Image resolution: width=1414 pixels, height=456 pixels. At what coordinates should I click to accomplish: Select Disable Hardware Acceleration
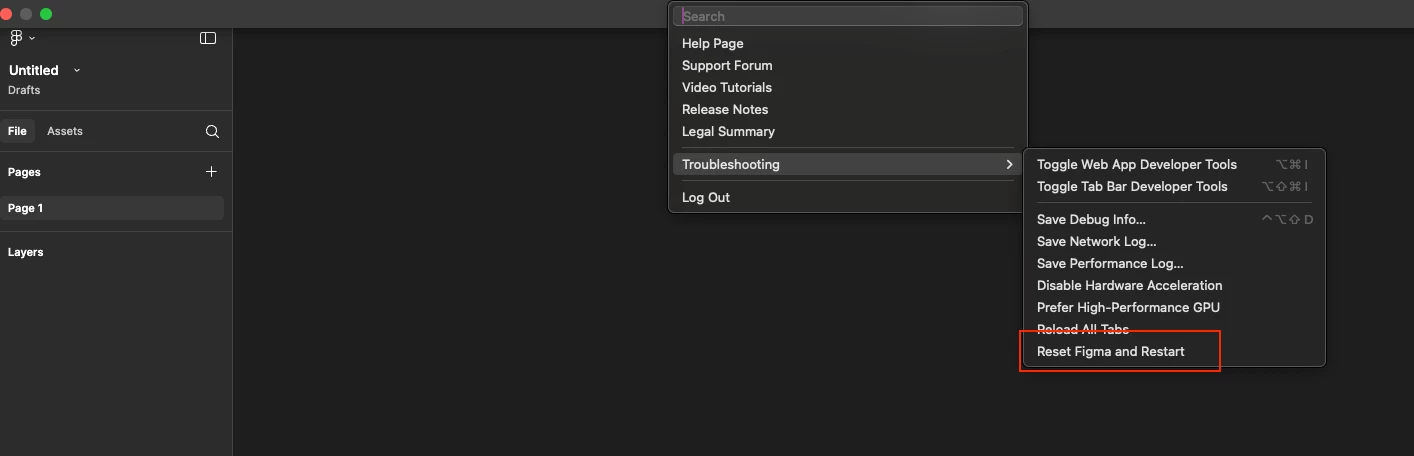(x=1174, y=285)
